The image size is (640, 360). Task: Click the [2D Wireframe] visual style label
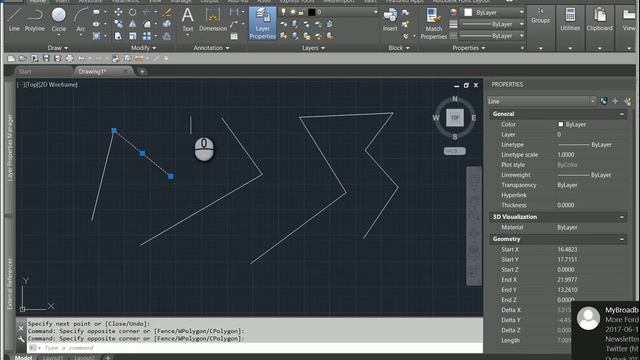[58, 85]
